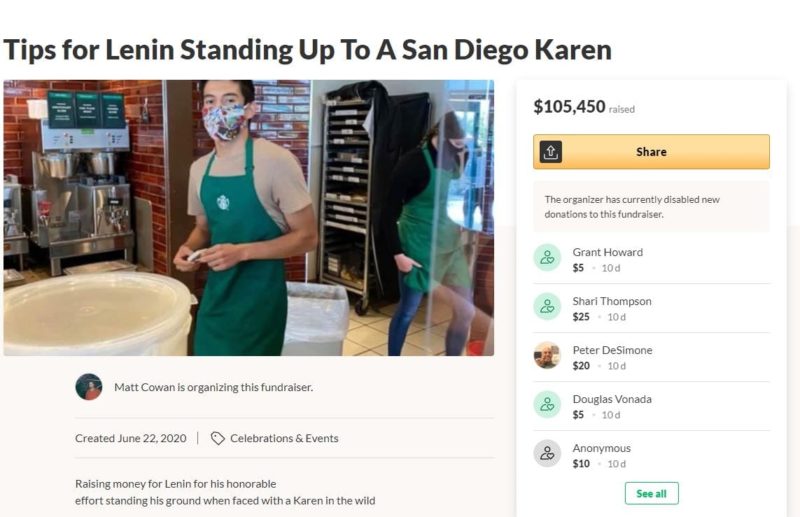800x517 pixels.
Task: Click Grant Howard's donor avatar icon
Action: pyautogui.click(x=547, y=257)
